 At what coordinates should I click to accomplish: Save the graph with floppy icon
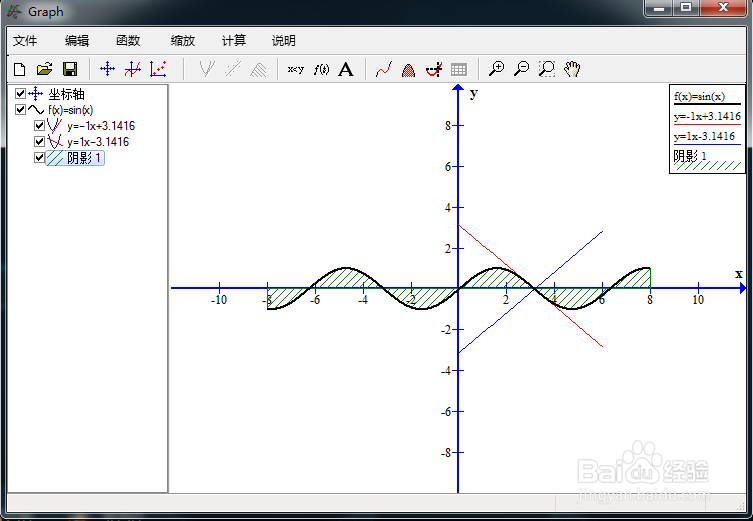tap(70, 70)
